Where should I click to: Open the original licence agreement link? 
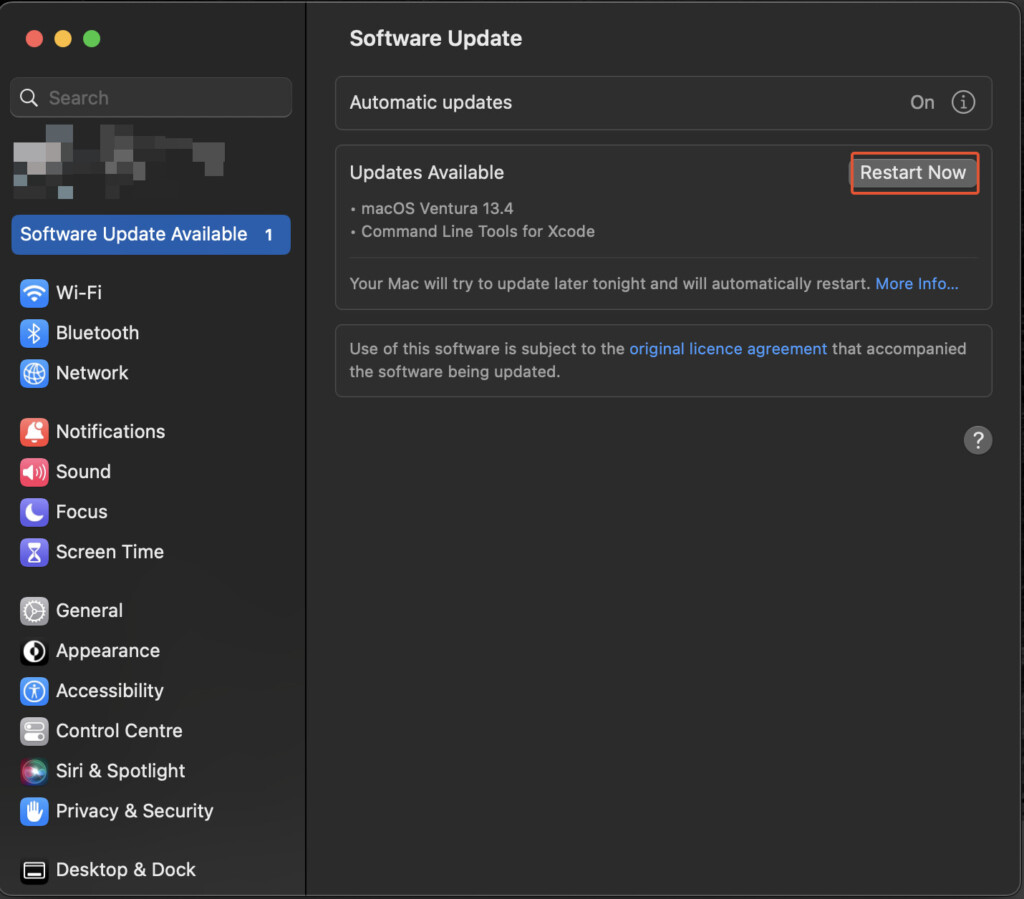tap(728, 349)
